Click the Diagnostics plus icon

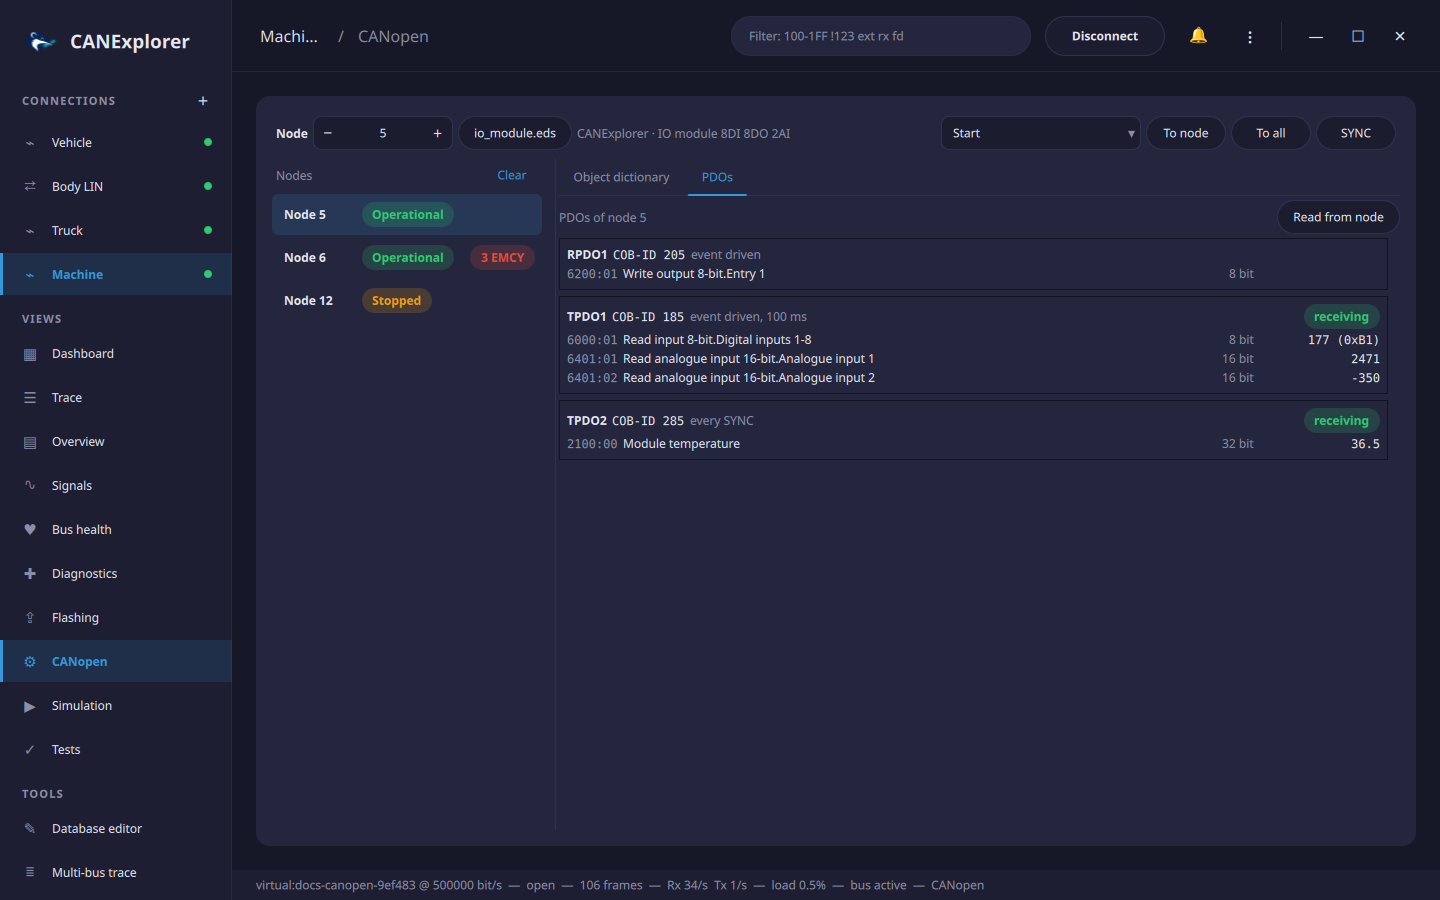[30, 574]
